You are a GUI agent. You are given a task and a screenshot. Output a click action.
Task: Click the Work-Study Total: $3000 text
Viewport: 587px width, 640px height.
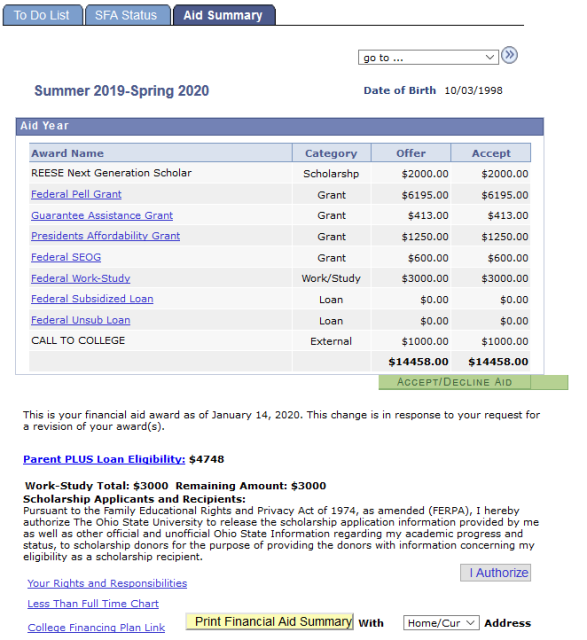pos(97,486)
